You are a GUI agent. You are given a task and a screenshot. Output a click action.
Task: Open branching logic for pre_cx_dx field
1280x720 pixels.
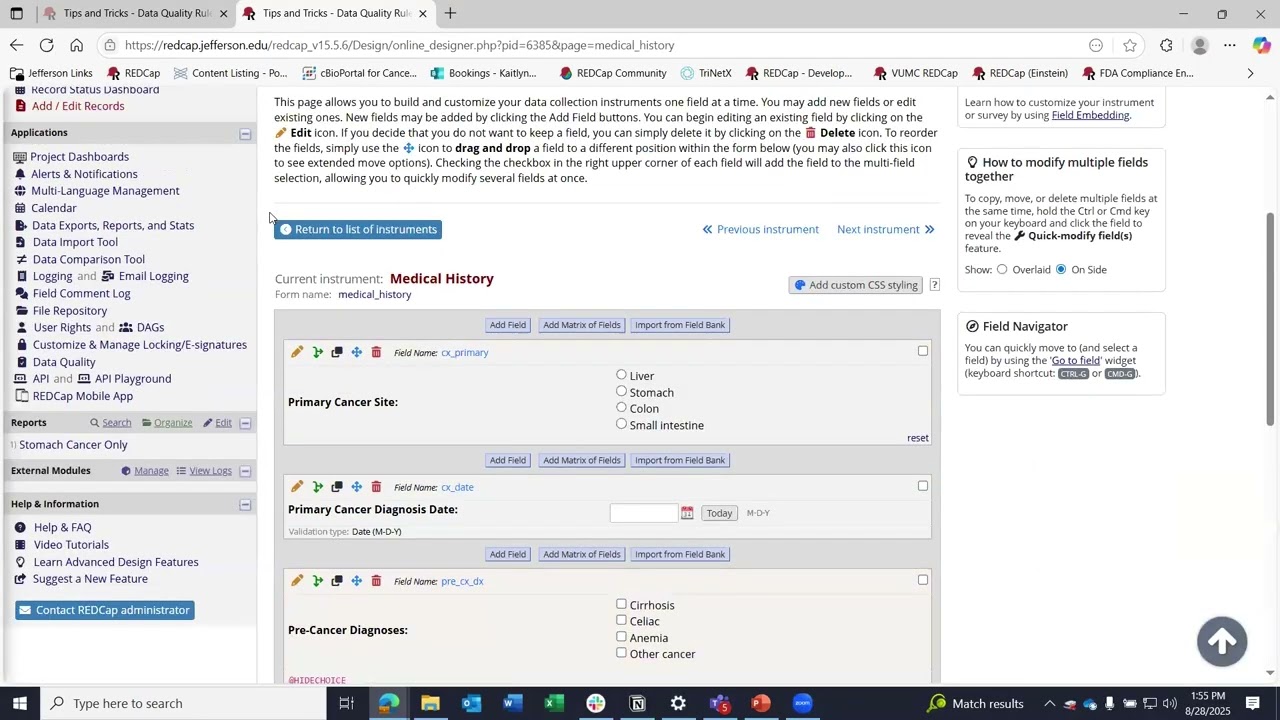tap(317, 581)
